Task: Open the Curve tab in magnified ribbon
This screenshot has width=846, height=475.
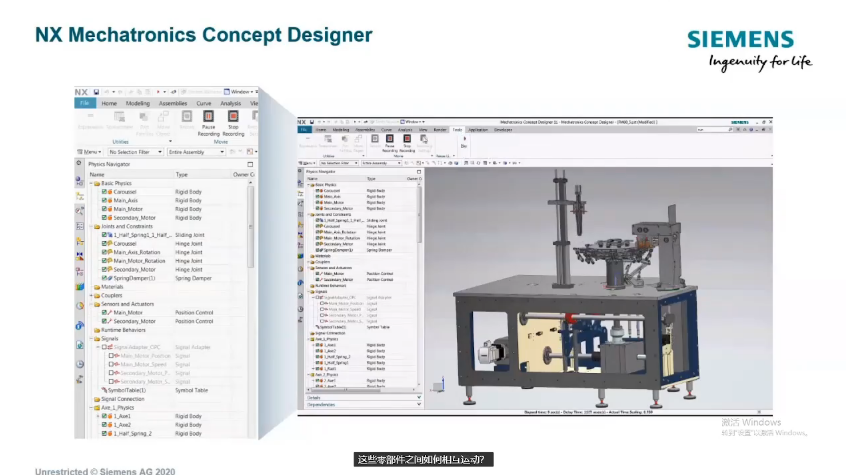Action: pos(203,103)
